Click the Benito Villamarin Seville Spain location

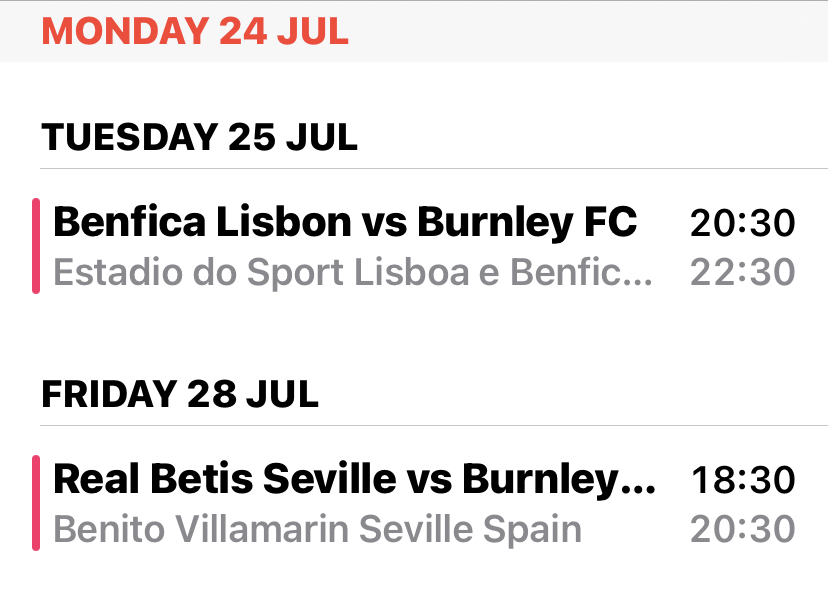pos(317,529)
